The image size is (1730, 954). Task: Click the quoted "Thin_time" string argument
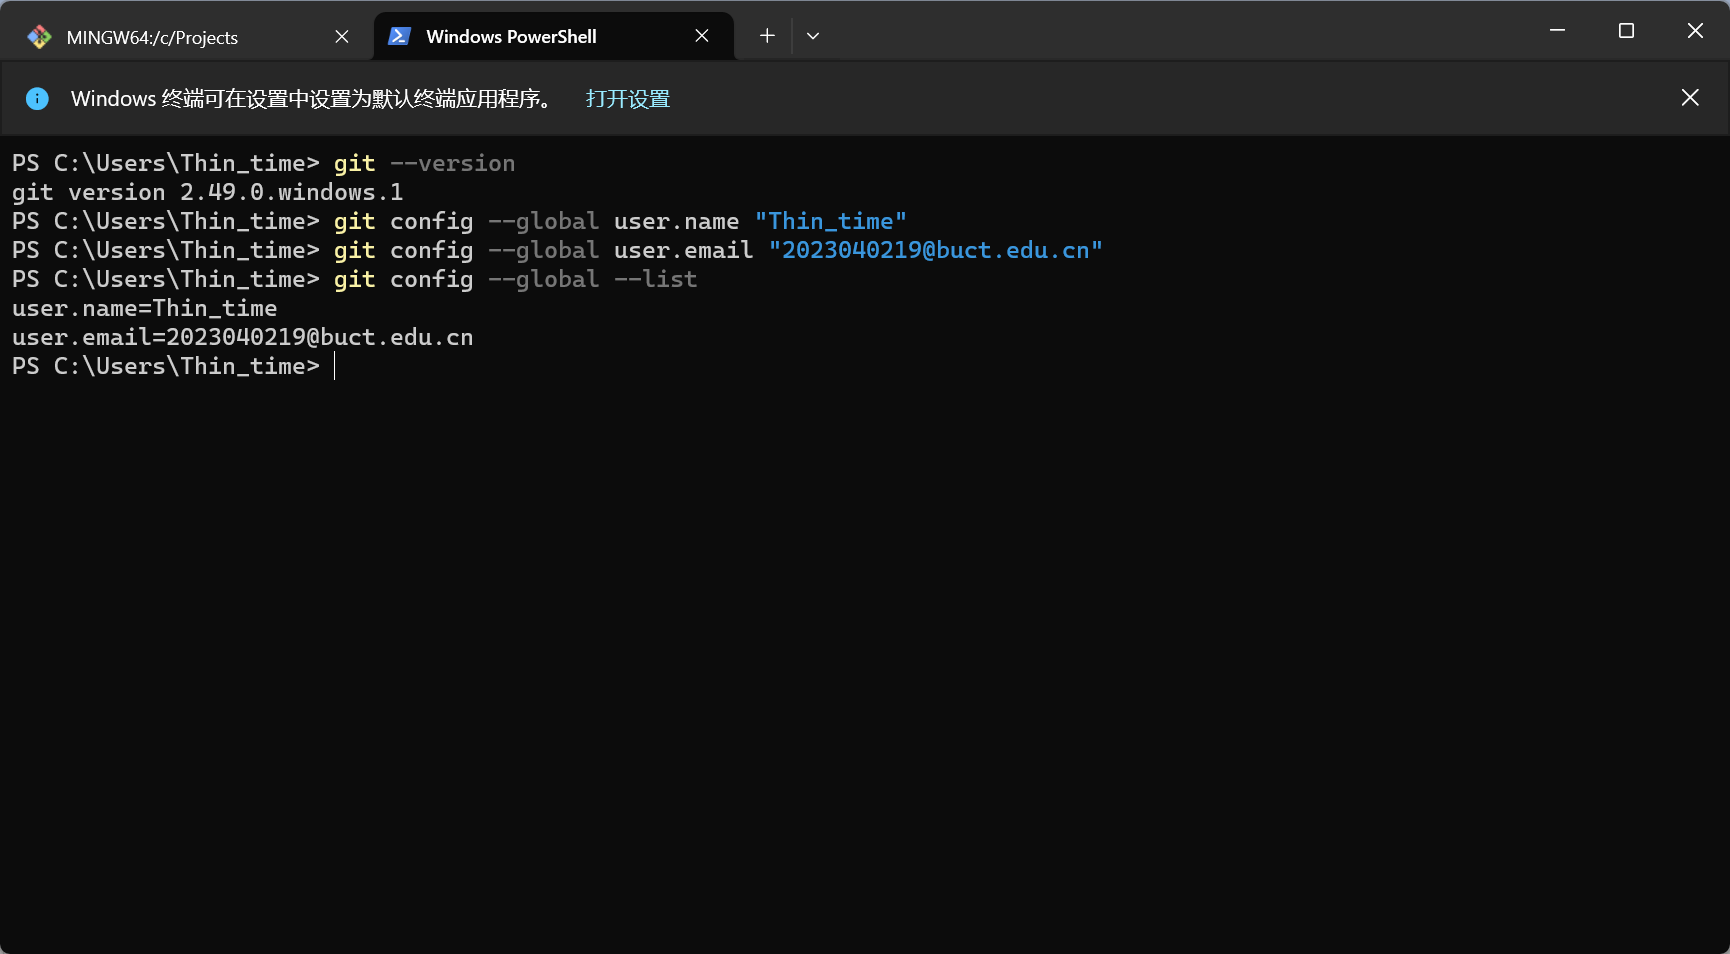[831, 221]
